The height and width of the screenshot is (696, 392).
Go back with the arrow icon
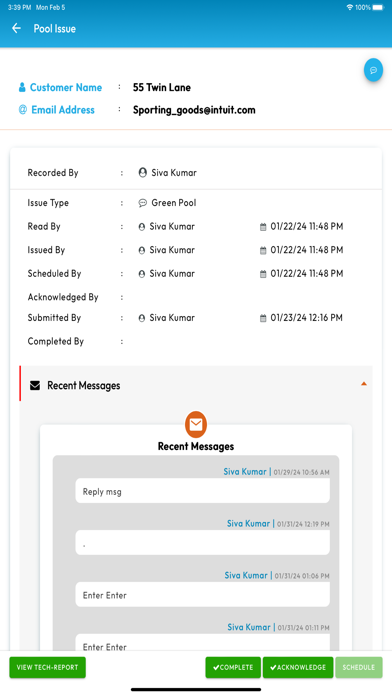pyautogui.click(x=16, y=28)
